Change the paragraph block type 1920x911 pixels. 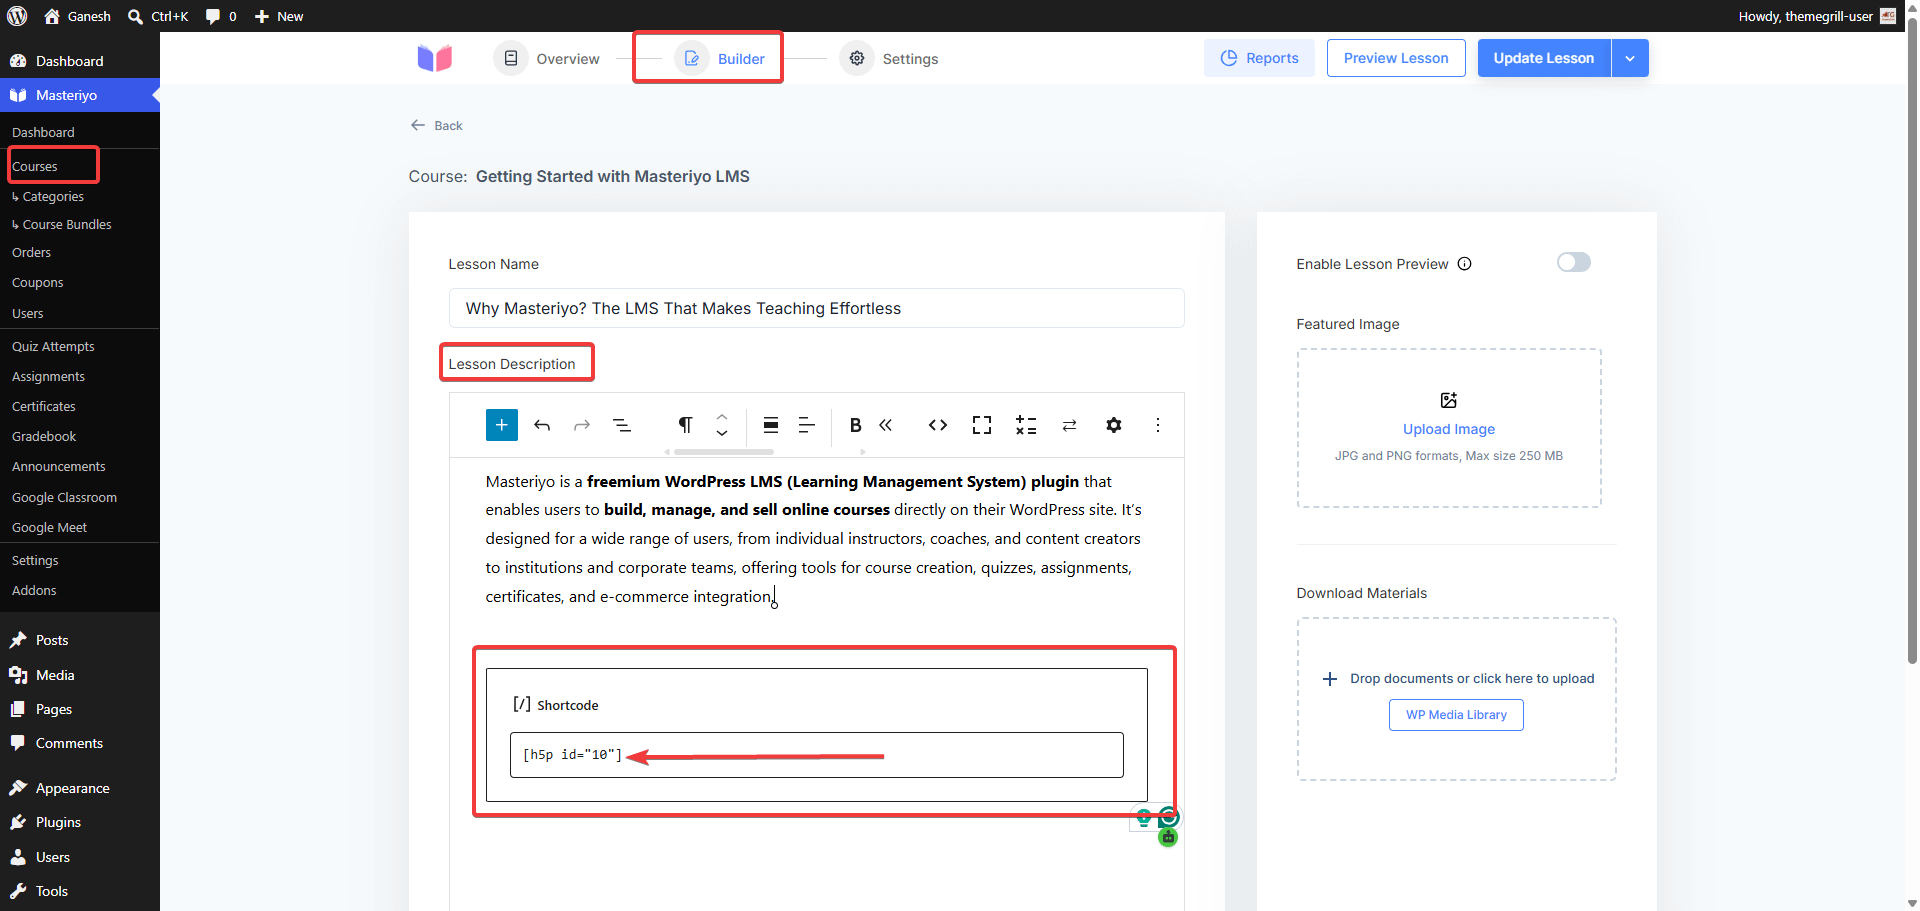click(x=685, y=425)
